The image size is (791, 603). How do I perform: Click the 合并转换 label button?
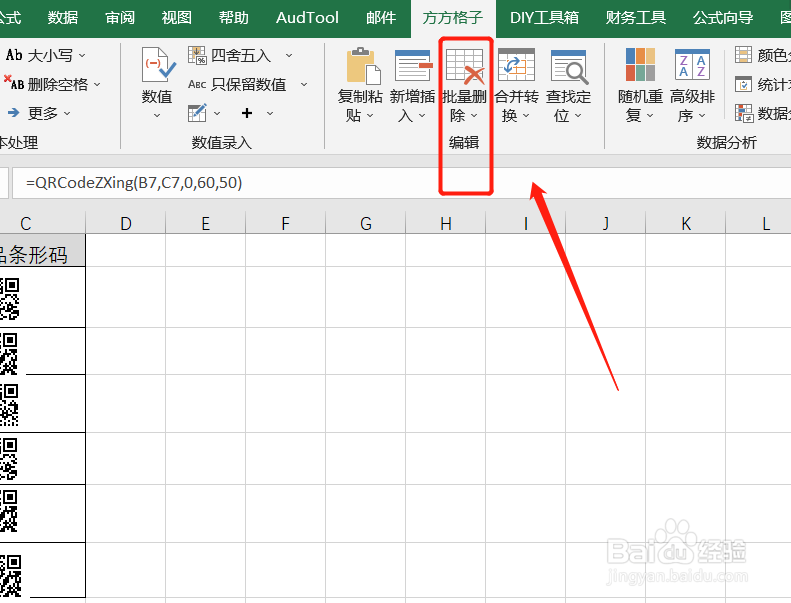coord(517,106)
